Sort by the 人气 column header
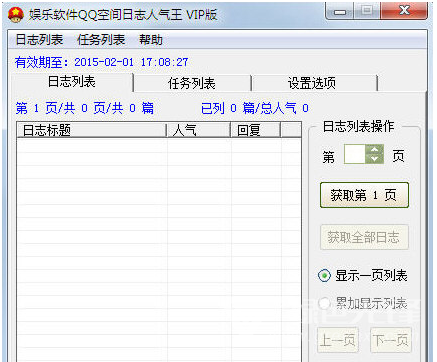 [x=199, y=130]
